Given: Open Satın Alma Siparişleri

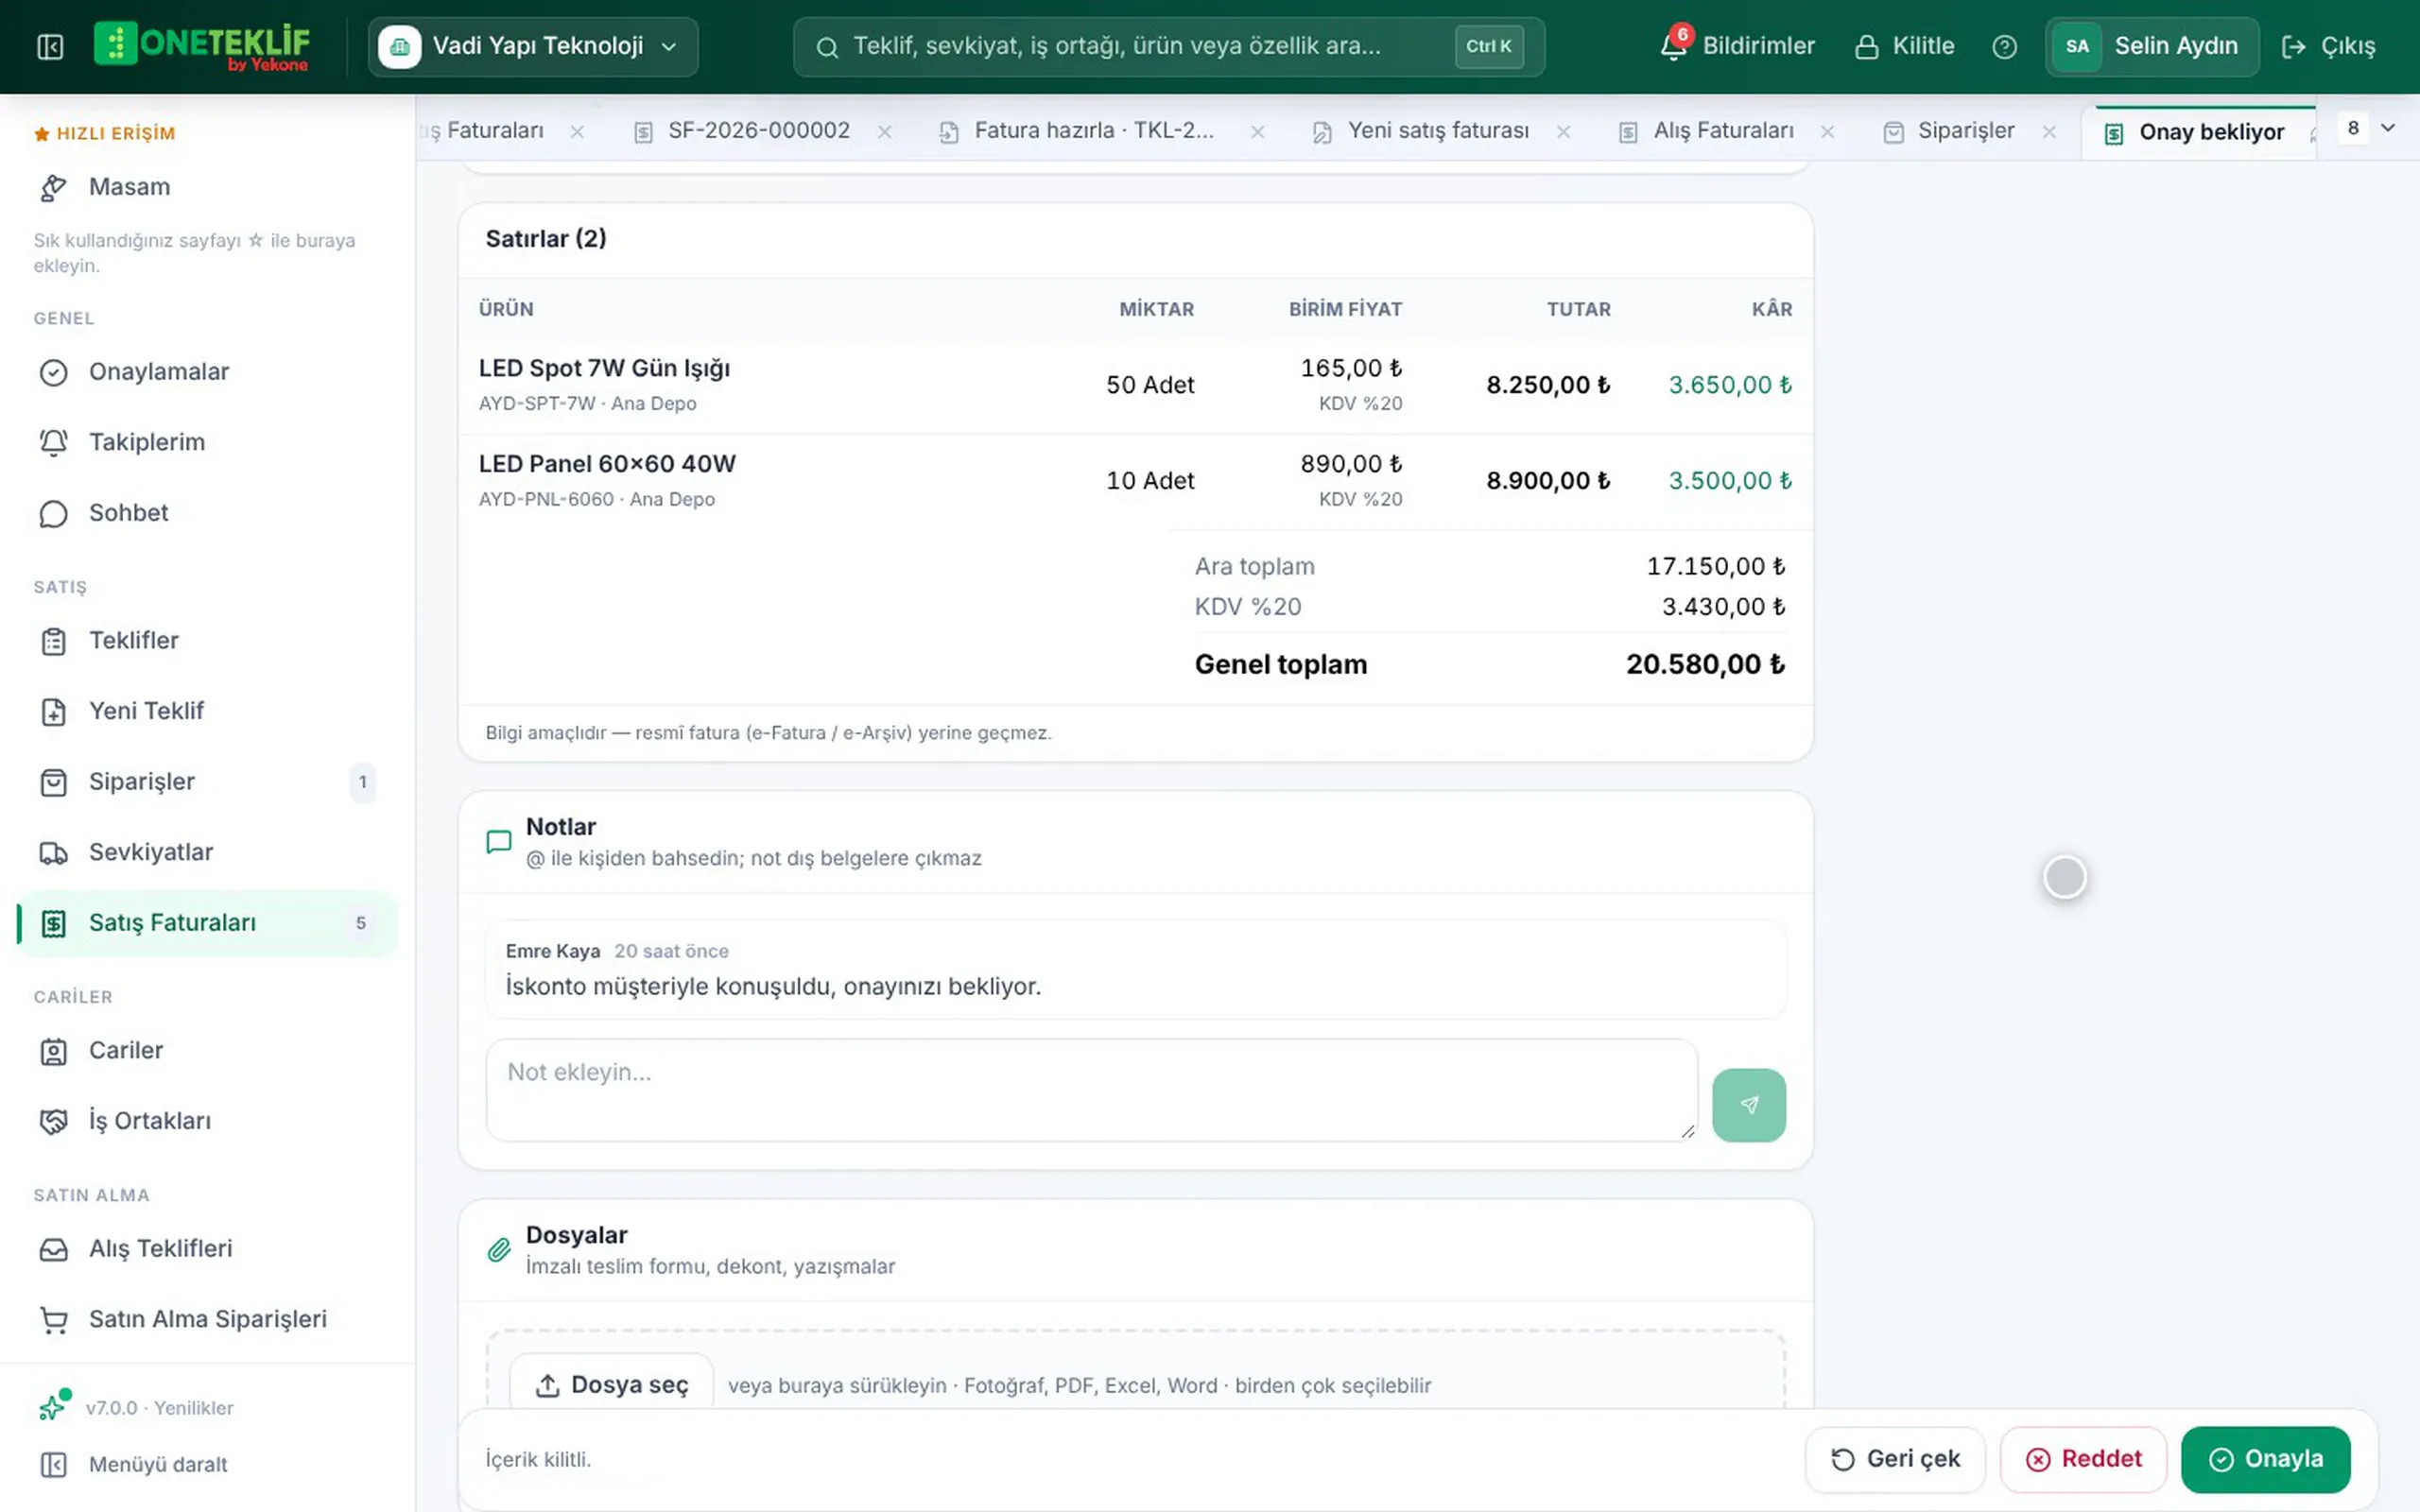Looking at the screenshot, I should point(208,1319).
